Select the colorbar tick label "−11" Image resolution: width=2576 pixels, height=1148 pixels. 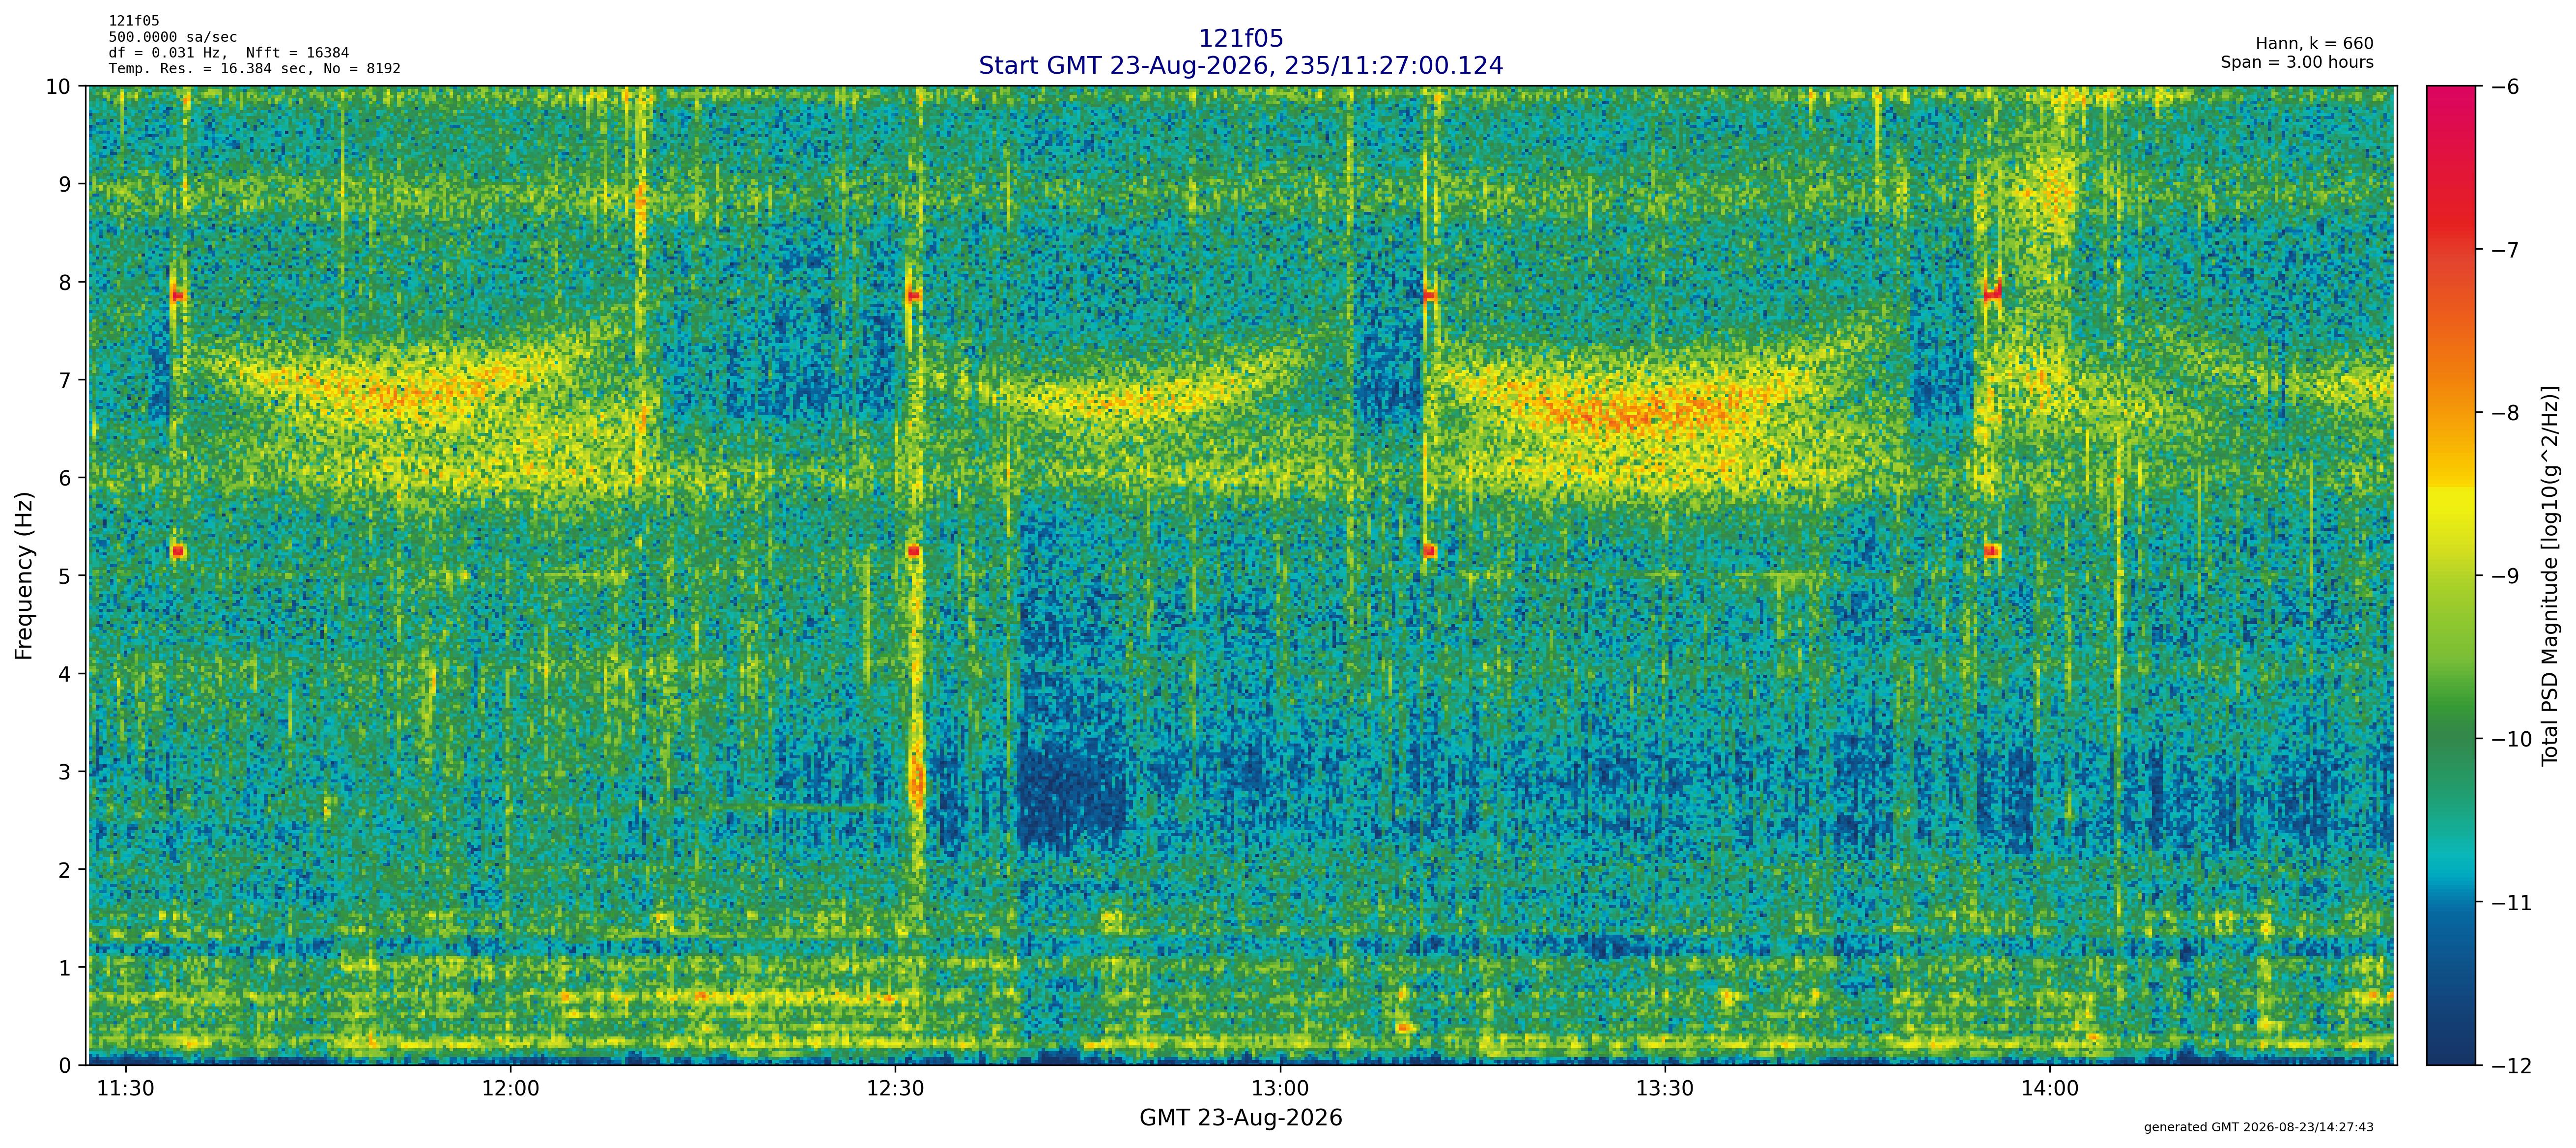point(2510,903)
